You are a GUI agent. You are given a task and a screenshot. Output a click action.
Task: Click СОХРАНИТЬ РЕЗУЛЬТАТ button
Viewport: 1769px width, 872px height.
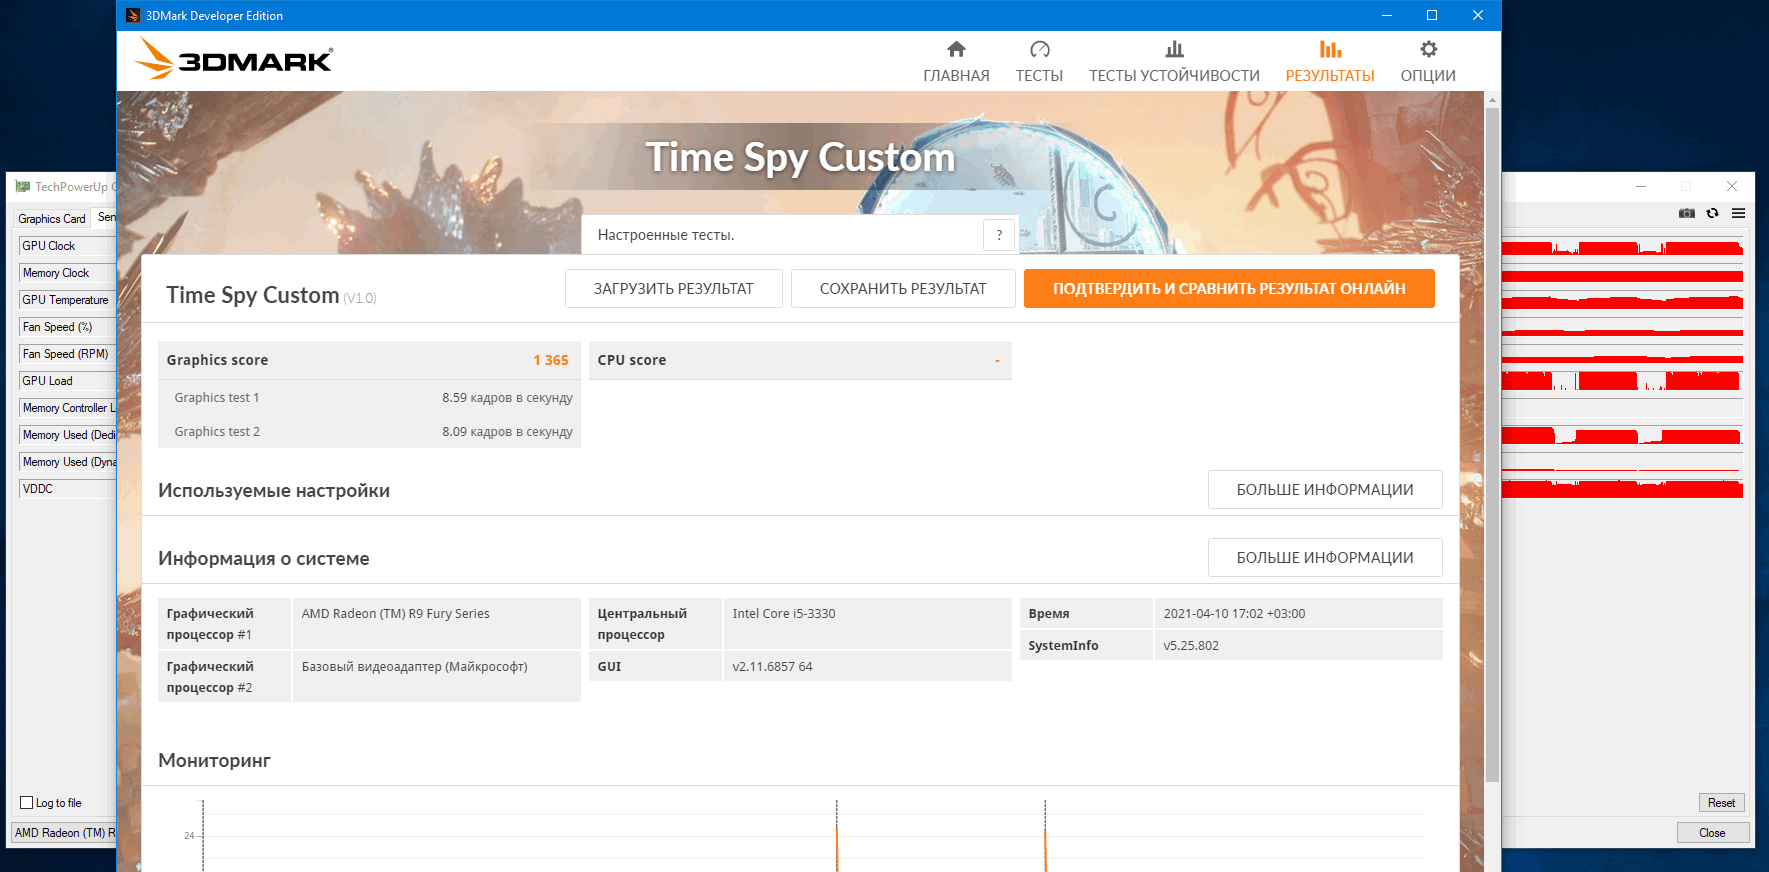click(x=903, y=288)
